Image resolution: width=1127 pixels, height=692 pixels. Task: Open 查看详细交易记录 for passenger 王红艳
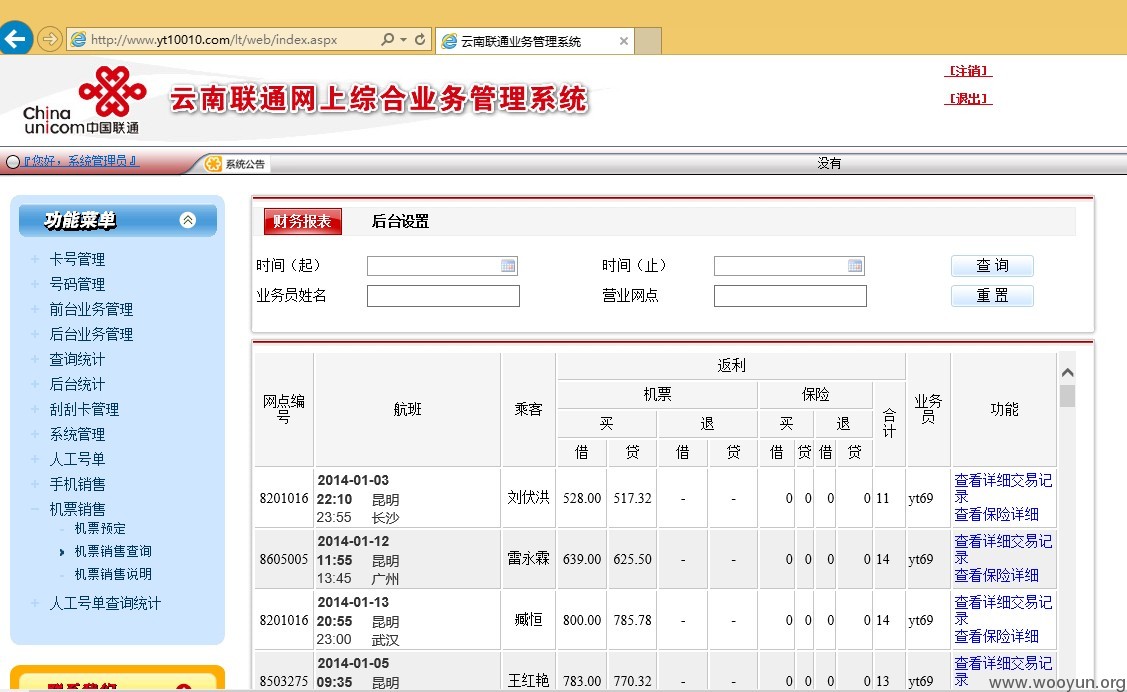[1003, 671]
